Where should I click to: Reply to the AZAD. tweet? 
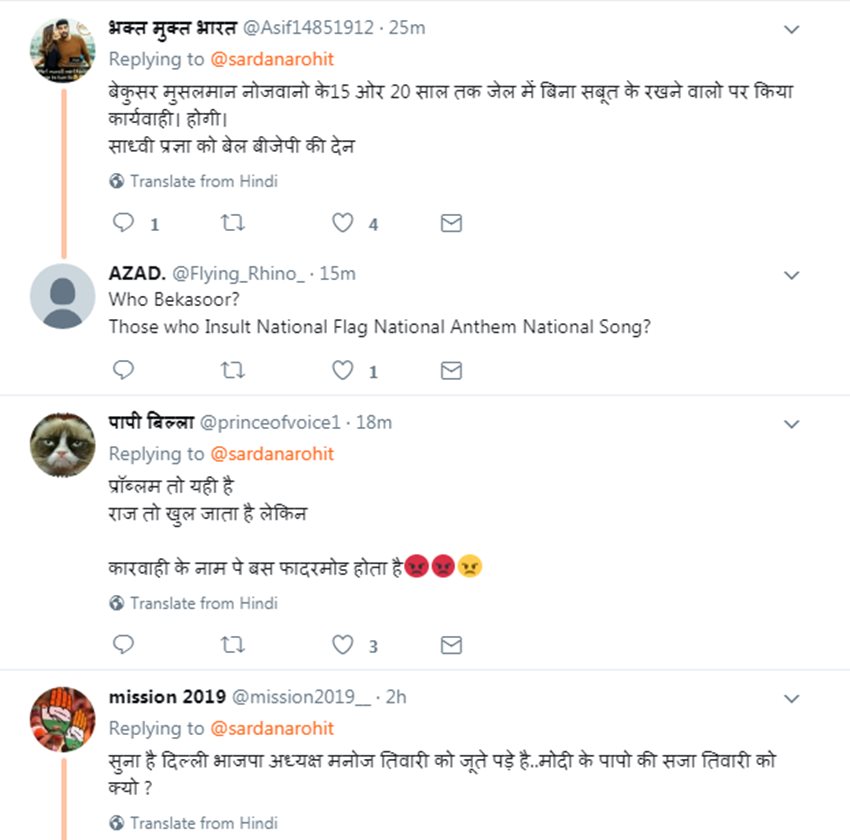[123, 371]
